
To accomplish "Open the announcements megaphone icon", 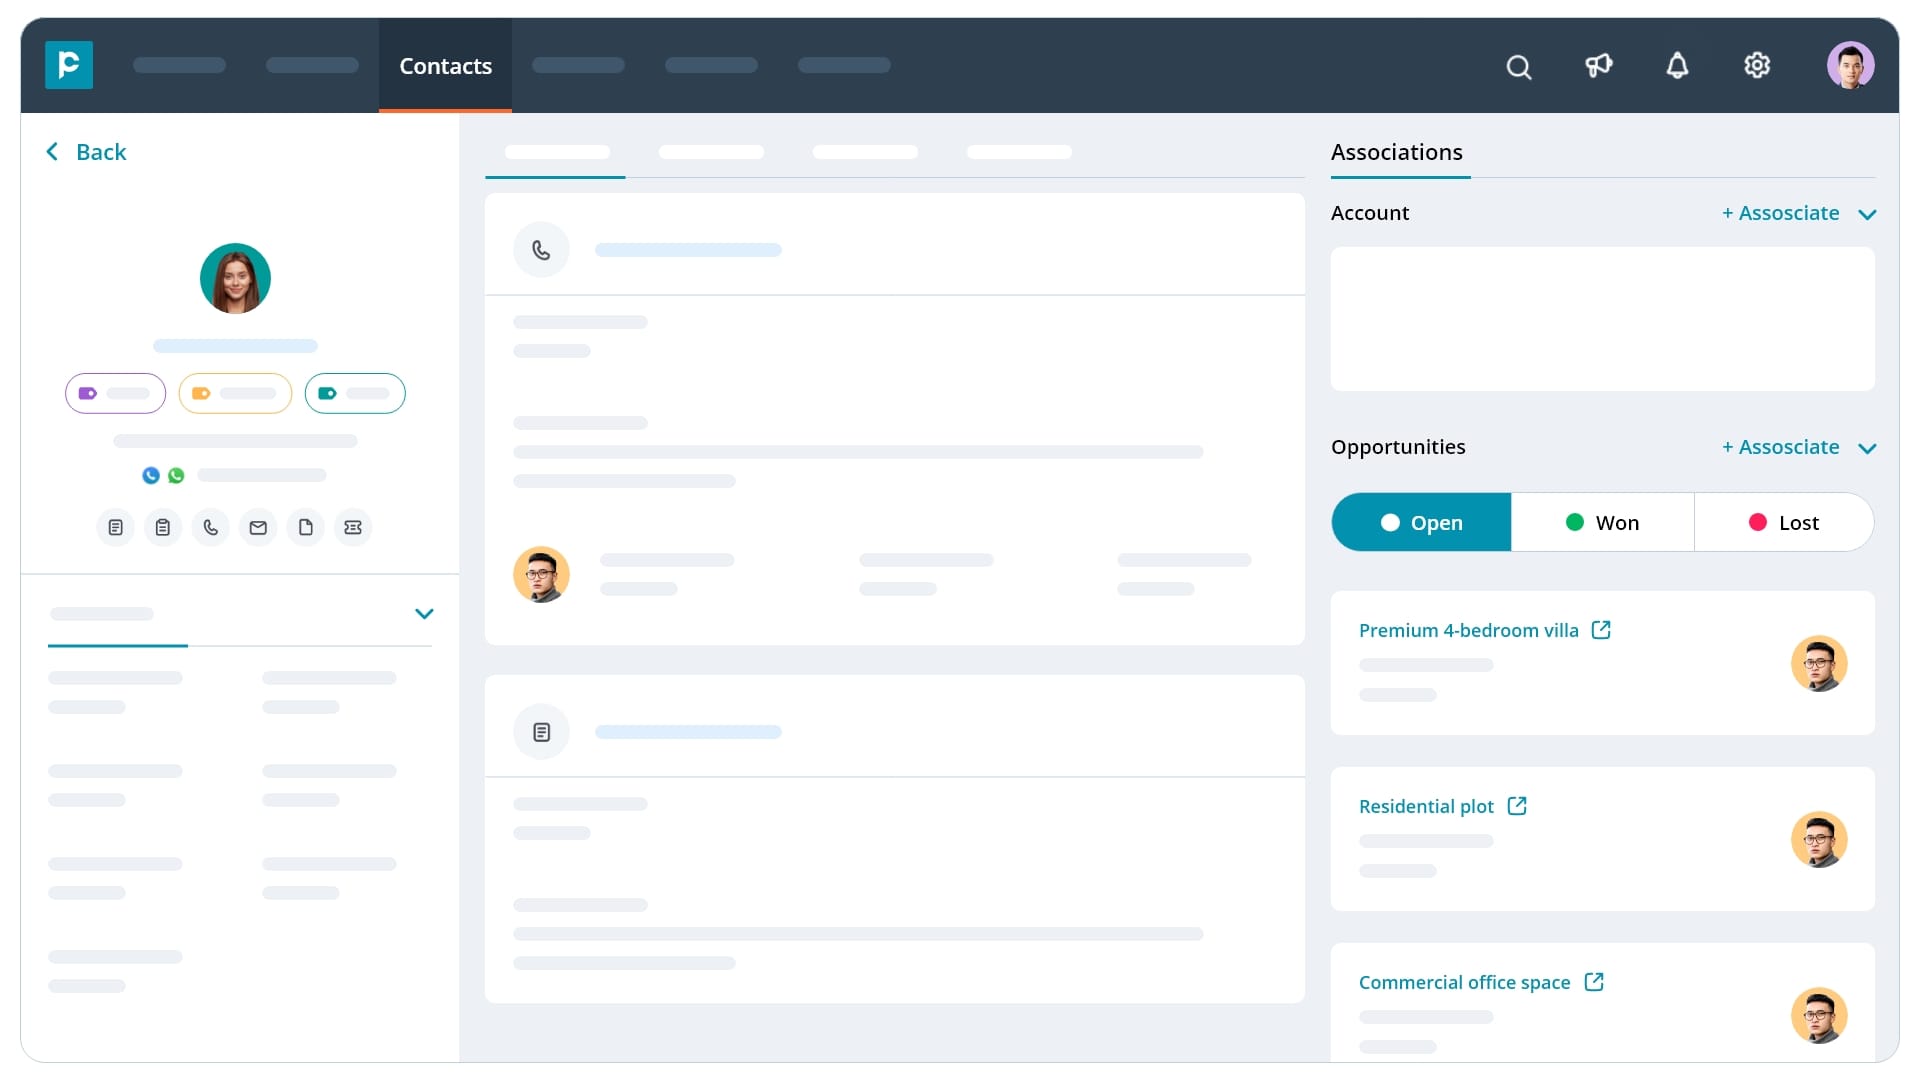I will (x=1598, y=66).
